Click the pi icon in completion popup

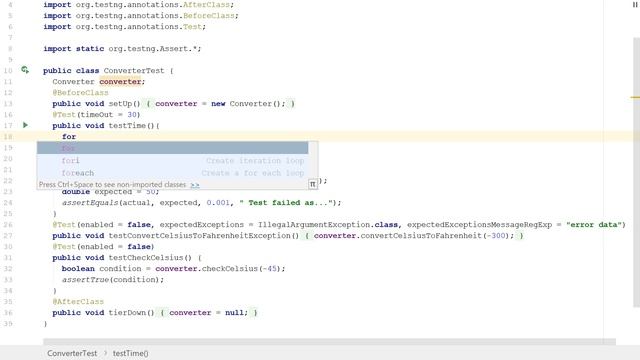click(313, 184)
